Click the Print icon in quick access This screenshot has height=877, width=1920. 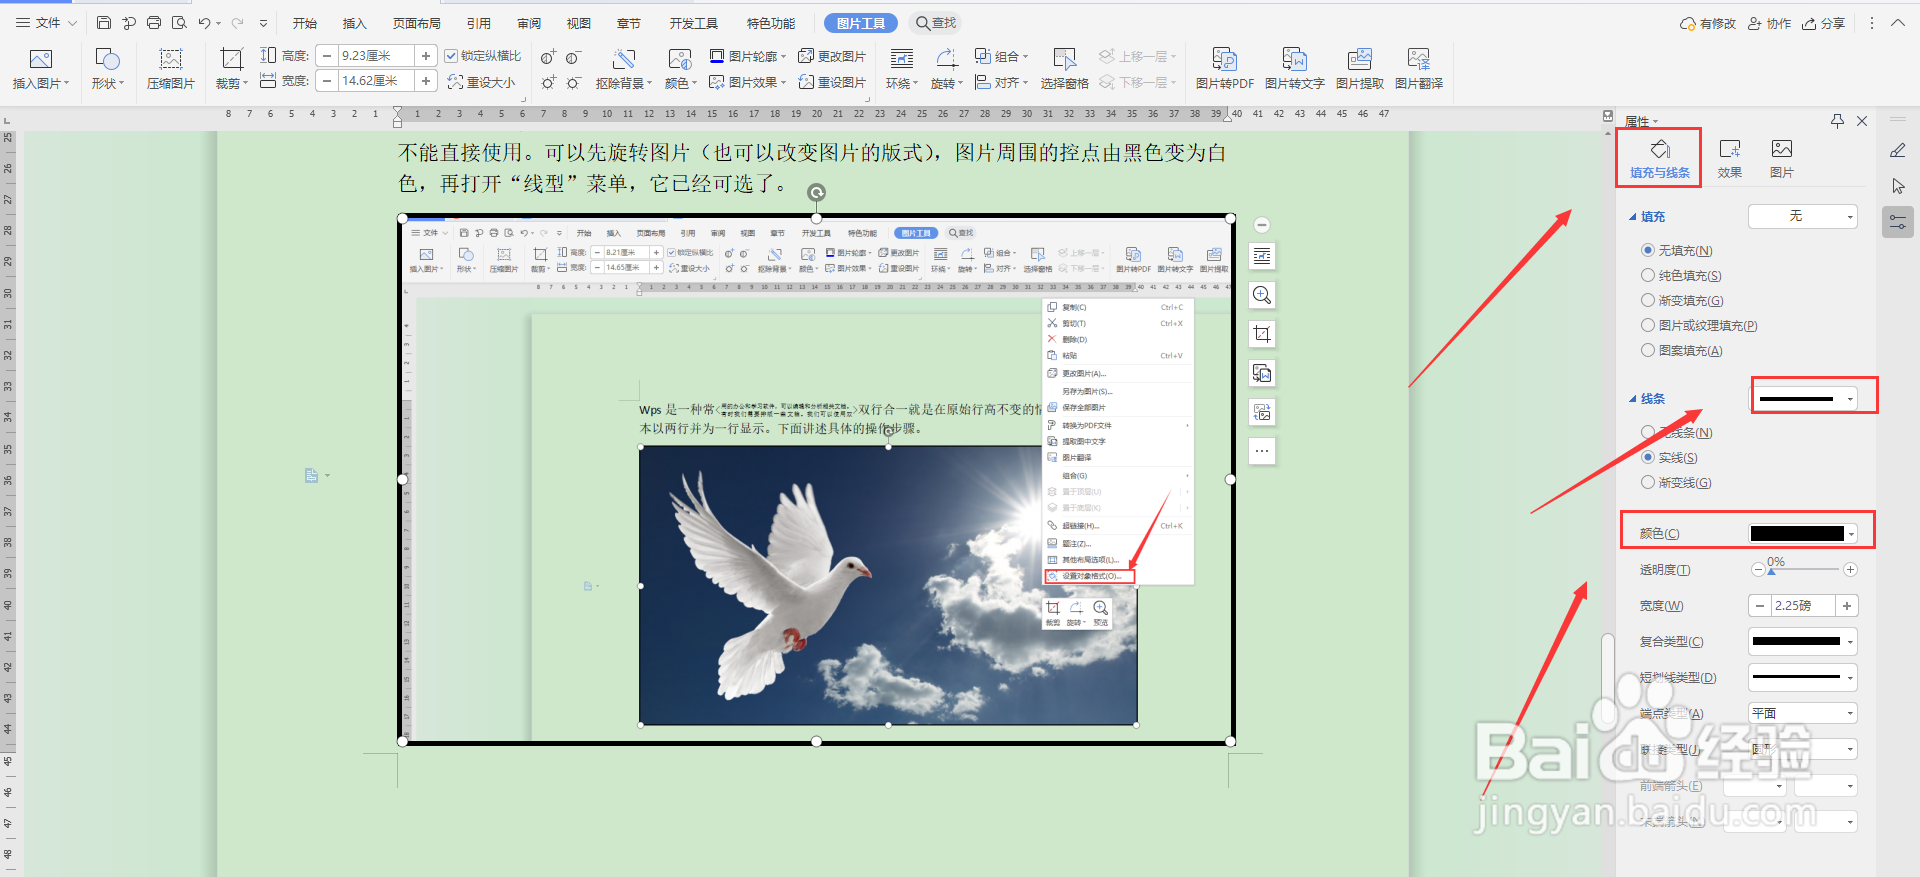154,23
